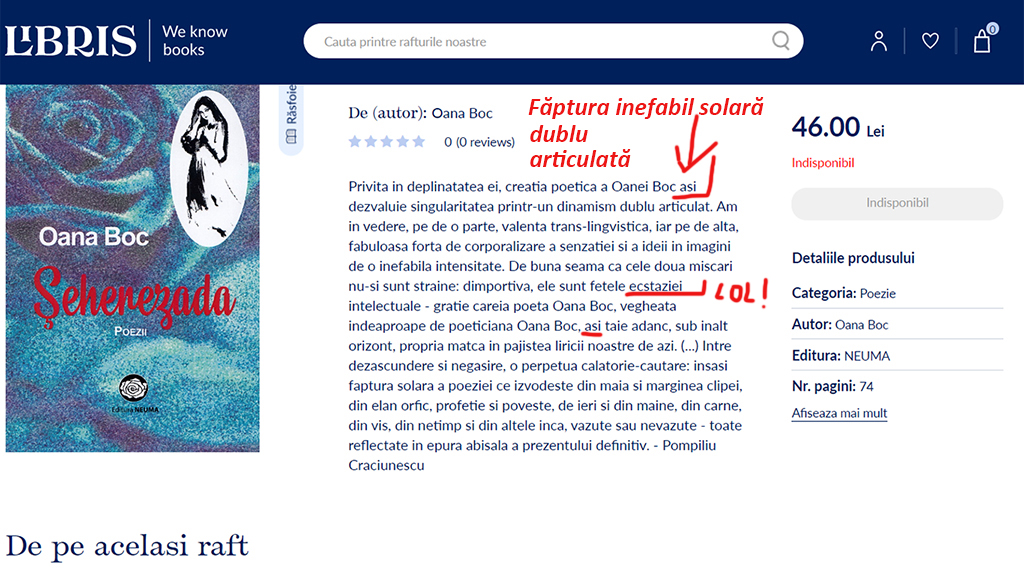This screenshot has height=576, width=1024.
Task: Select the fifth rating star
Action: 419,142
